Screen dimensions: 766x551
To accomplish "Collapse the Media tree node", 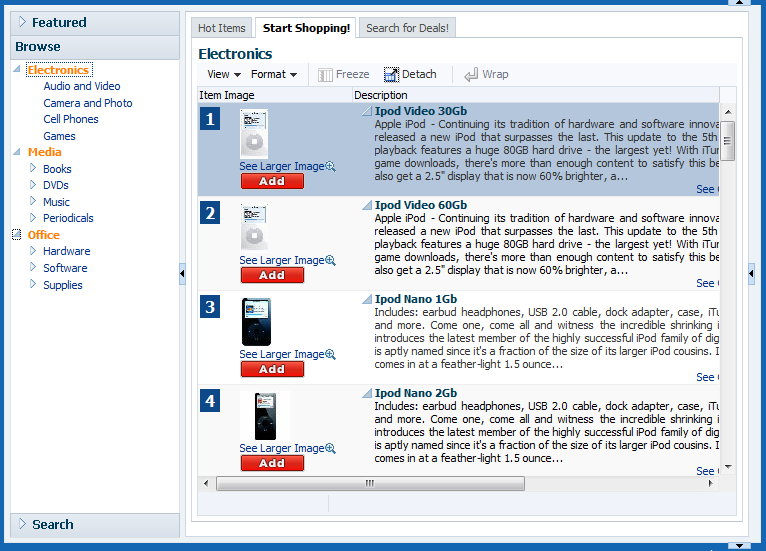I will coord(17,151).
